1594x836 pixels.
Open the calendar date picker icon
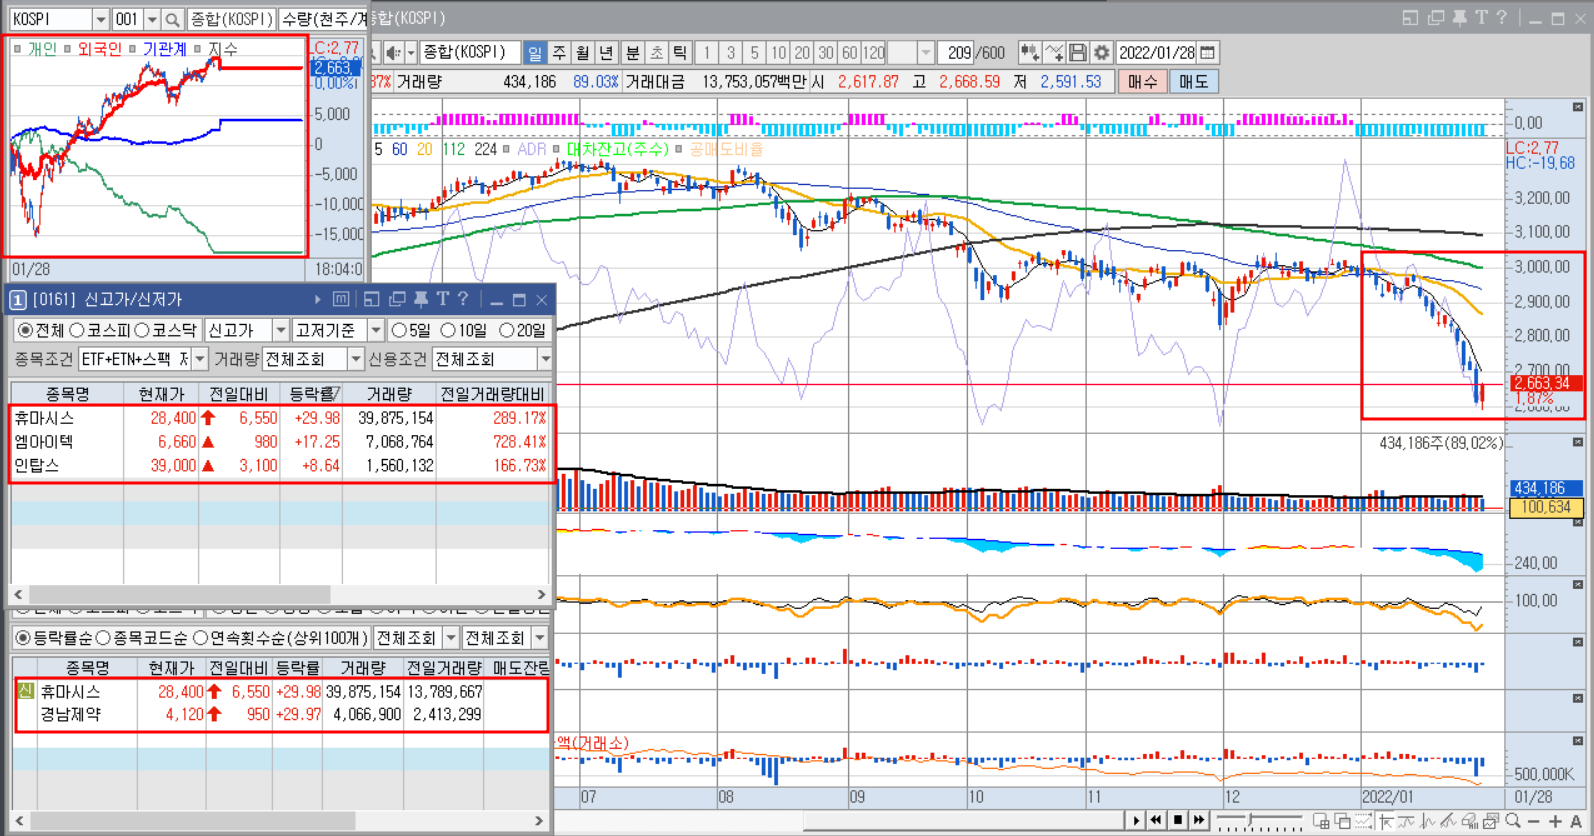point(1208,53)
